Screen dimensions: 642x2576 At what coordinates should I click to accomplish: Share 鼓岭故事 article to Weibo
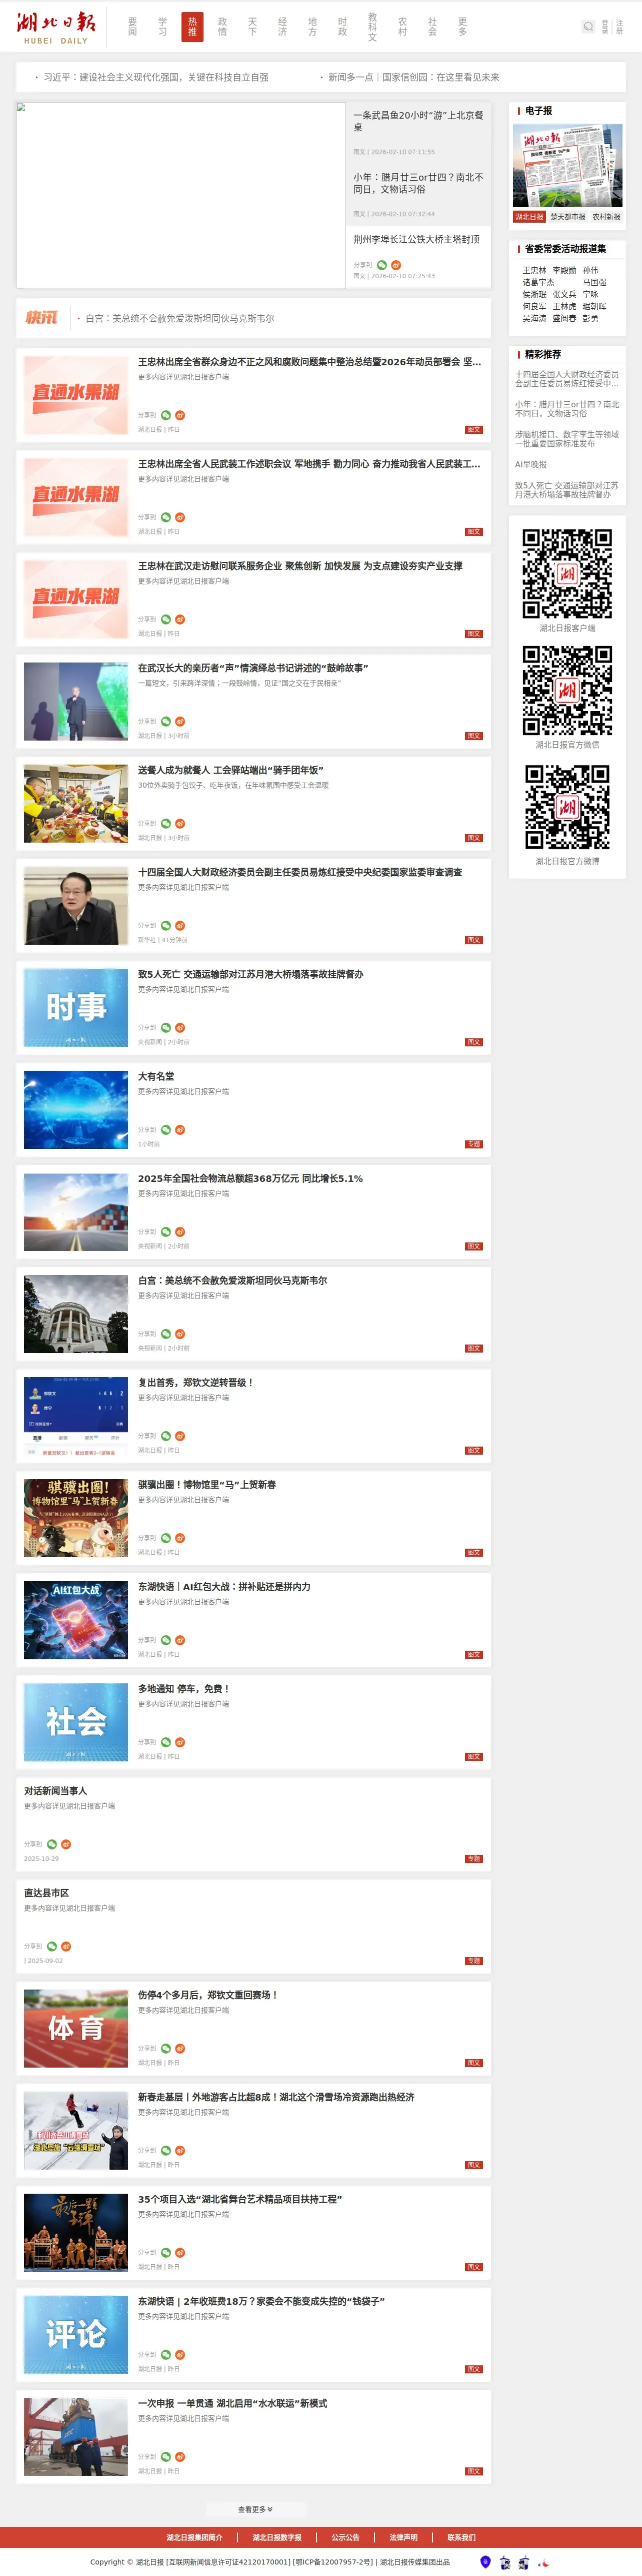(x=180, y=721)
